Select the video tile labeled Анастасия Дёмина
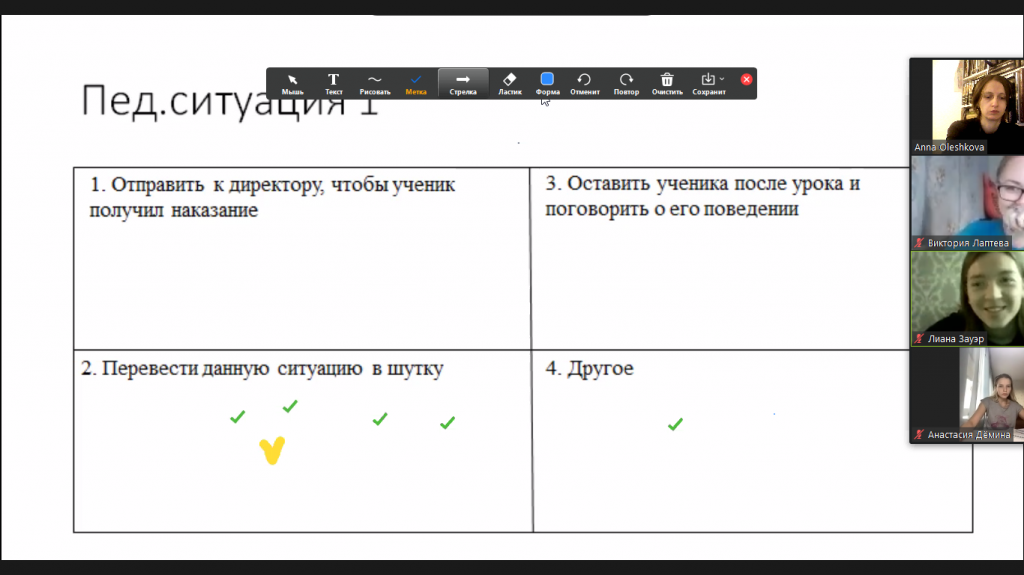This screenshot has width=1024, height=575. pyautogui.click(x=966, y=394)
